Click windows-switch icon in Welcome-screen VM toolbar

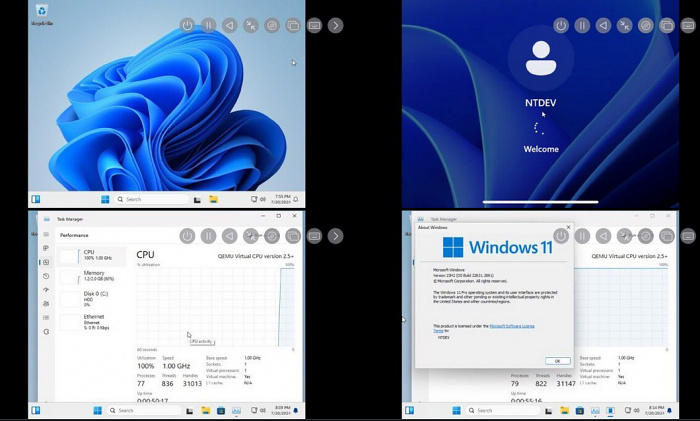667,25
